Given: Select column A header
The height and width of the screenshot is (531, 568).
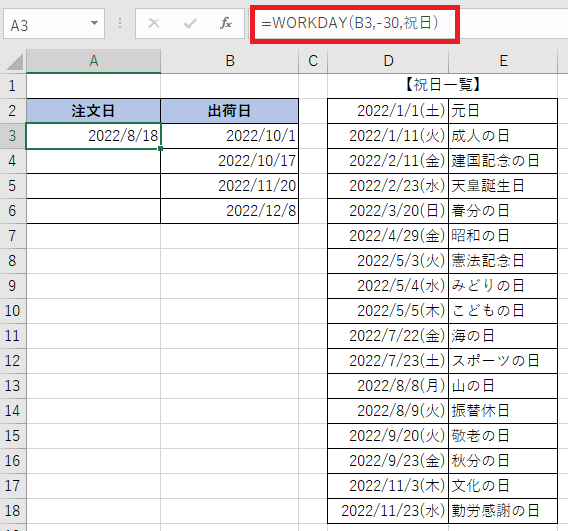Looking at the screenshot, I should (93, 61).
